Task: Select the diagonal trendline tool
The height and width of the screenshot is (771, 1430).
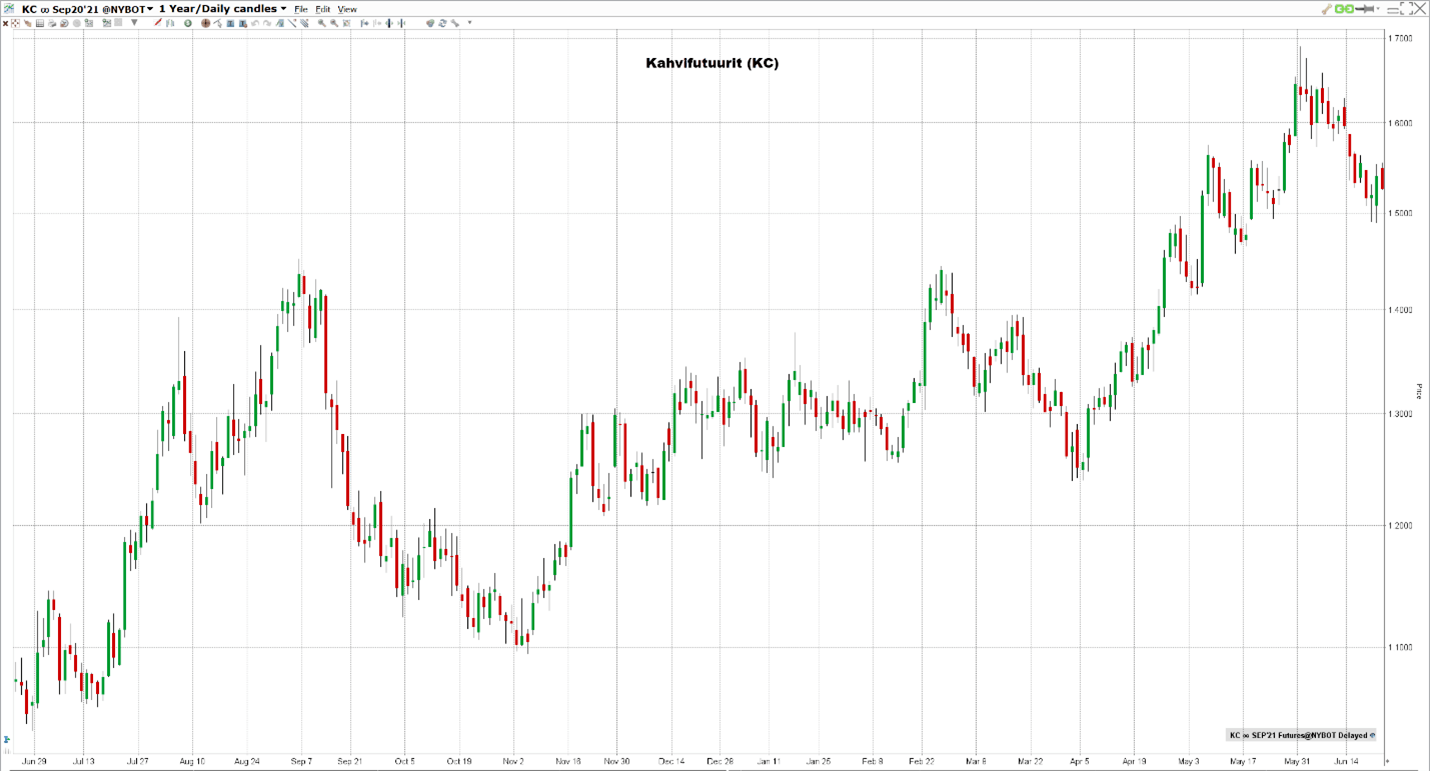Action: pyautogui.click(x=292, y=23)
